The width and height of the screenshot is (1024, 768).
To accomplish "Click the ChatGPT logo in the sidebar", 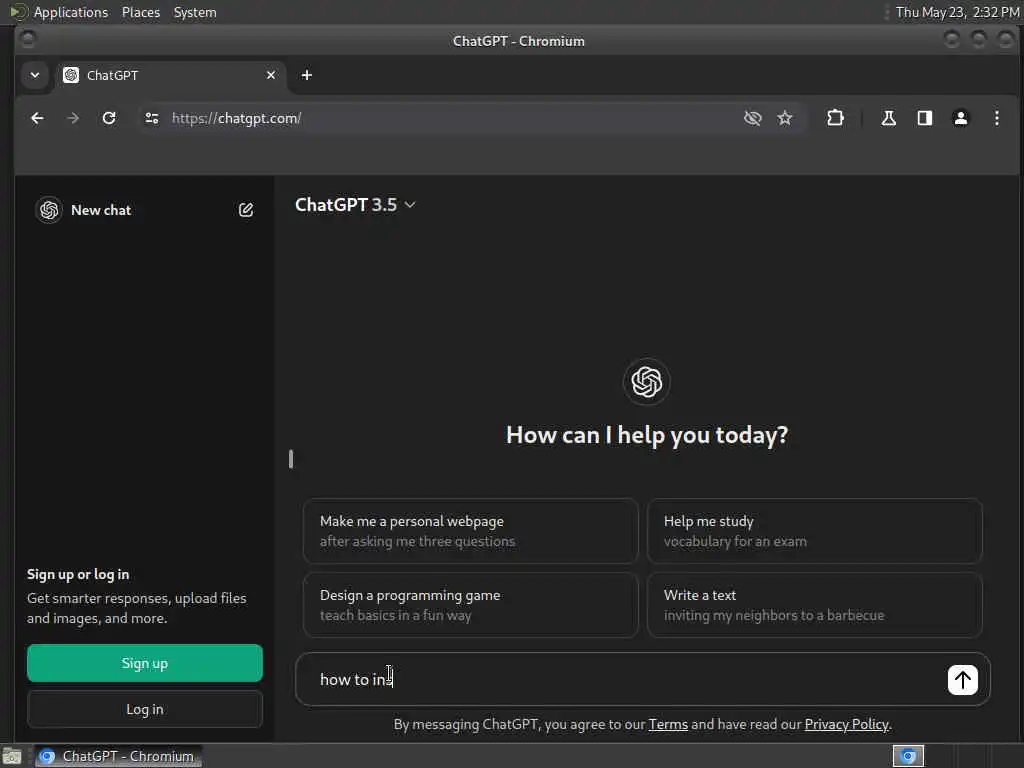I will click(49, 210).
